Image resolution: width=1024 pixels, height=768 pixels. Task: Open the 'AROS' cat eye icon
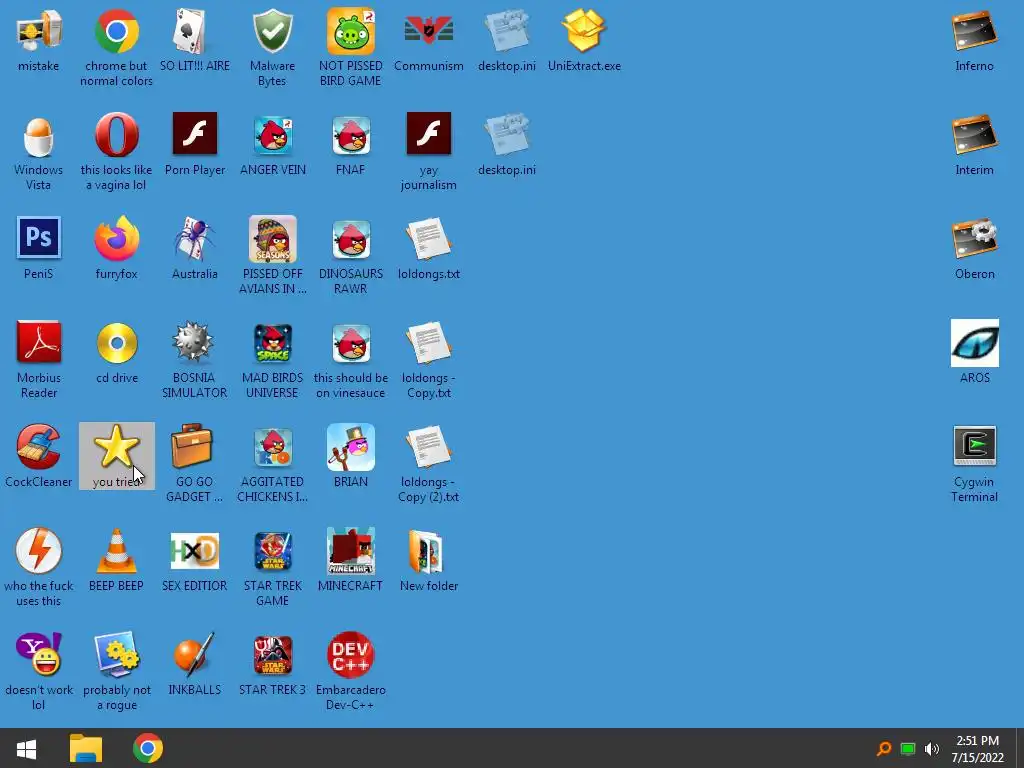pos(974,343)
